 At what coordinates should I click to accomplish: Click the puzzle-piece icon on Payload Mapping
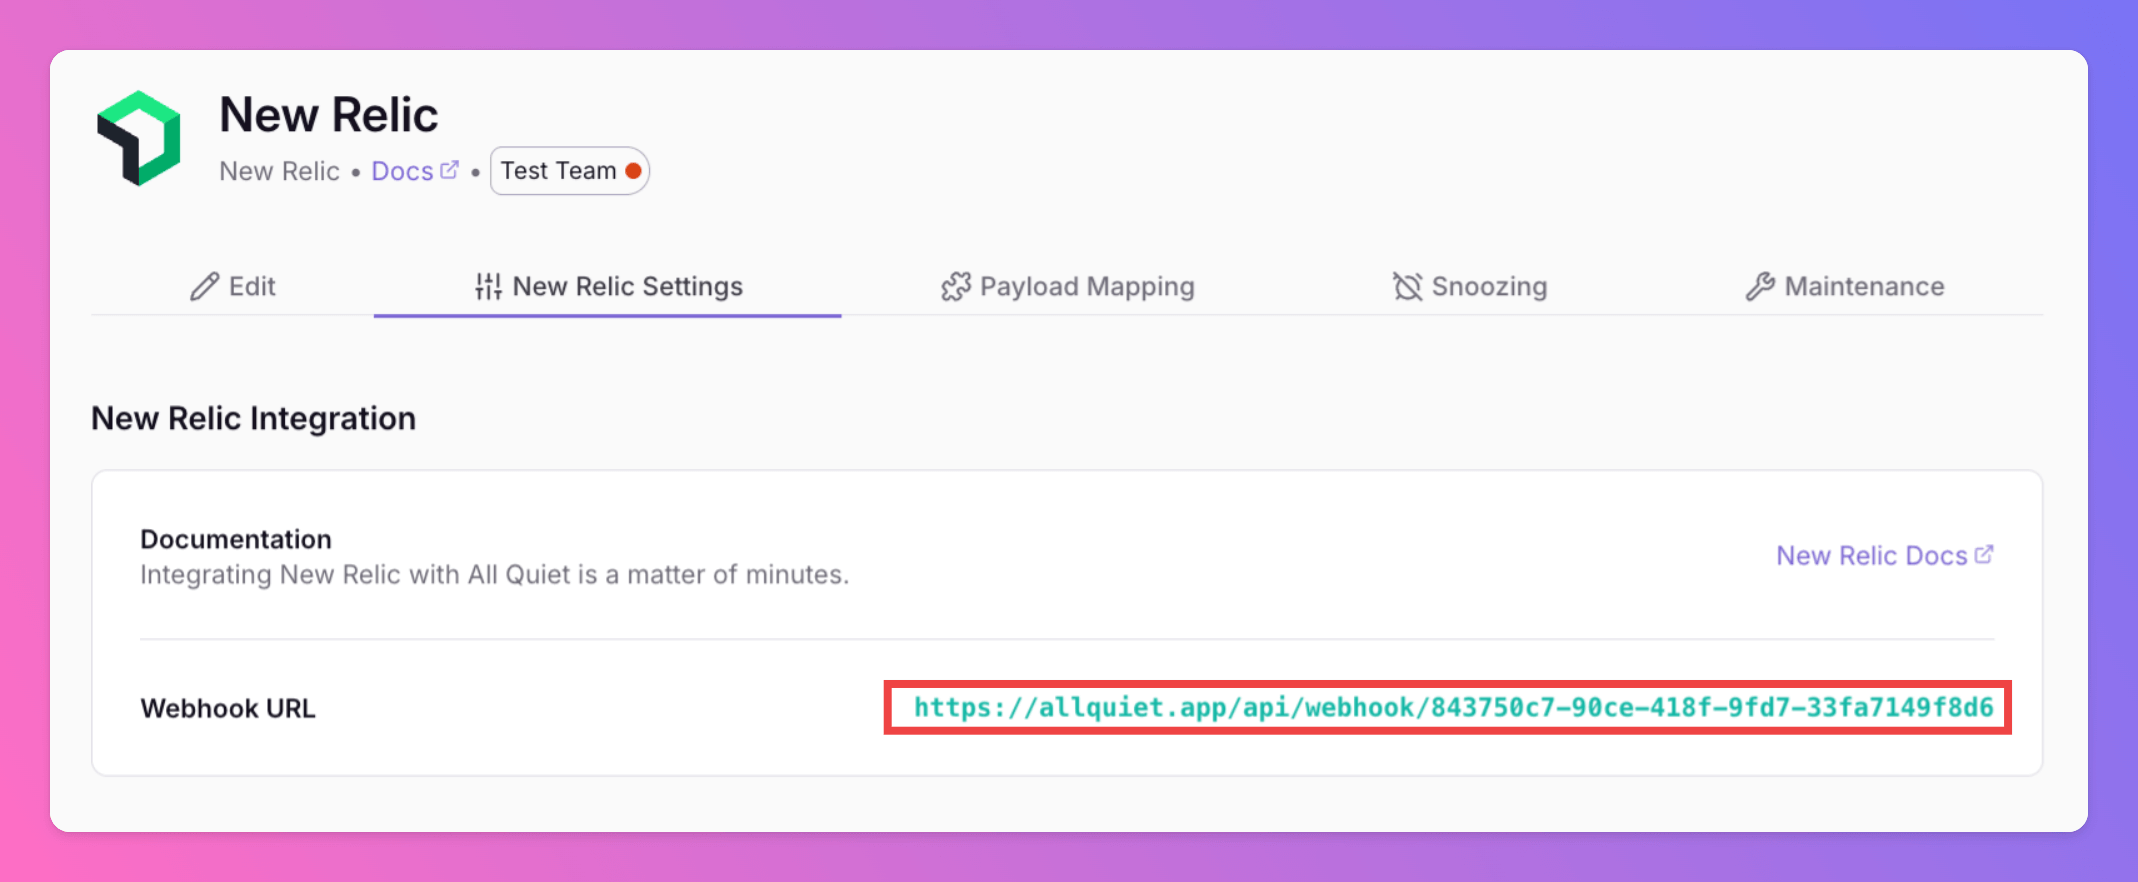click(x=956, y=287)
